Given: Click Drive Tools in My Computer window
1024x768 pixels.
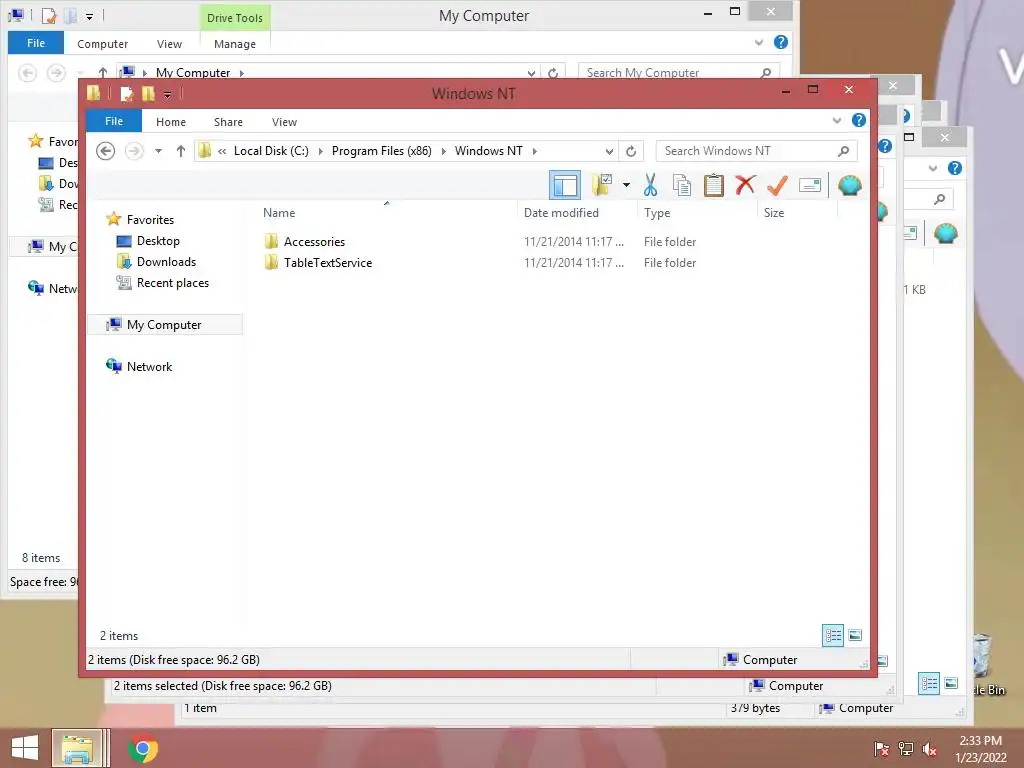Looking at the screenshot, I should coord(234,18).
